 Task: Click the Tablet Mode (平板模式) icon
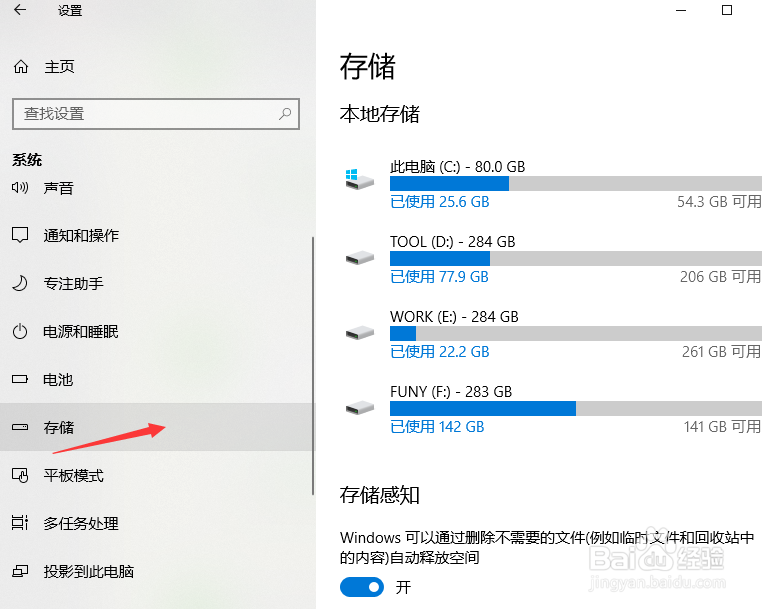20,475
